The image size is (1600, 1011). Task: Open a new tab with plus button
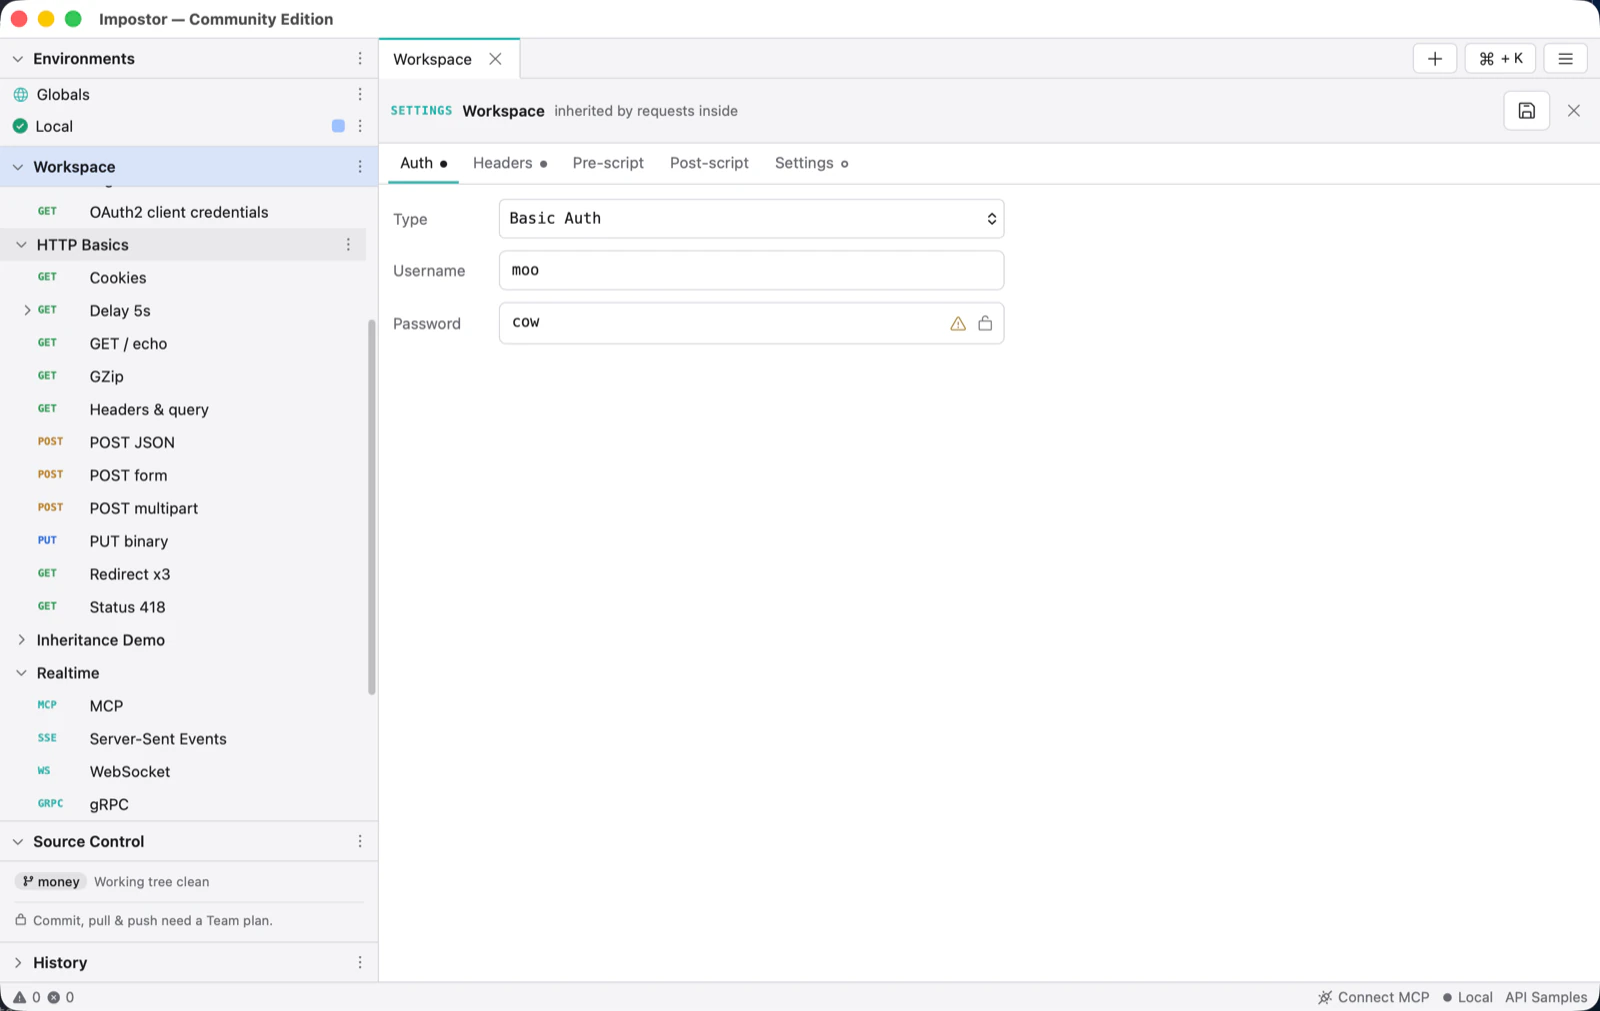click(x=1434, y=59)
